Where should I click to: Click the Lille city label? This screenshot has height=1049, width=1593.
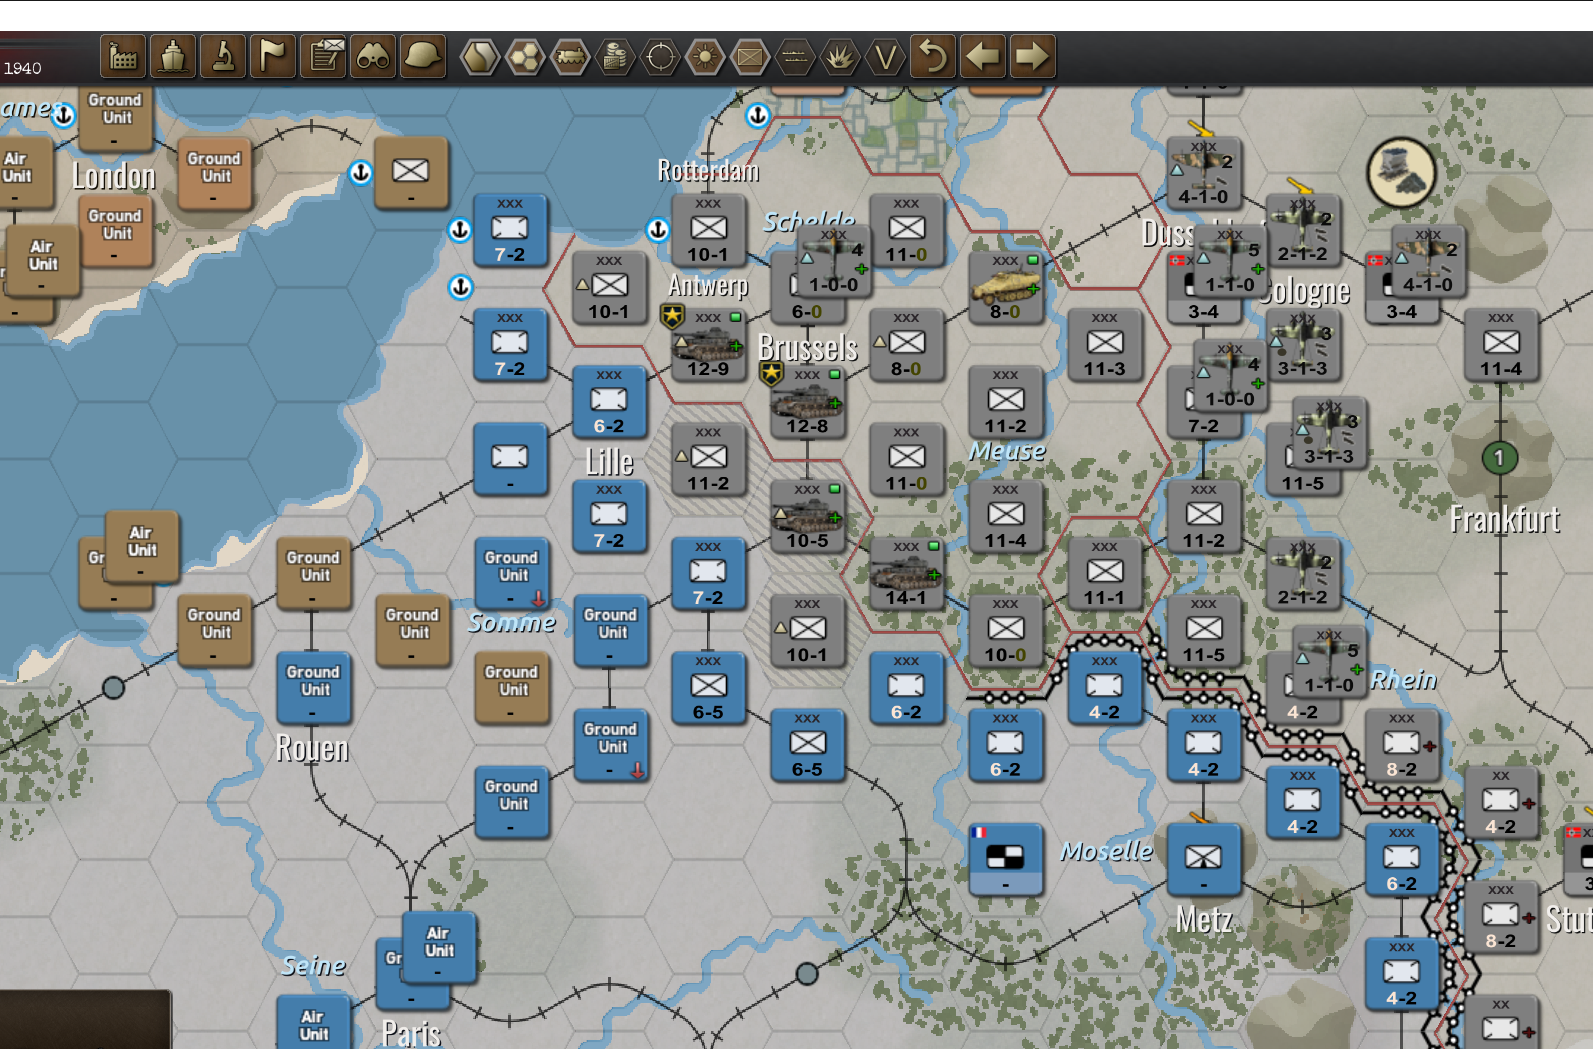pyautogui.click(x=609, y=462)
